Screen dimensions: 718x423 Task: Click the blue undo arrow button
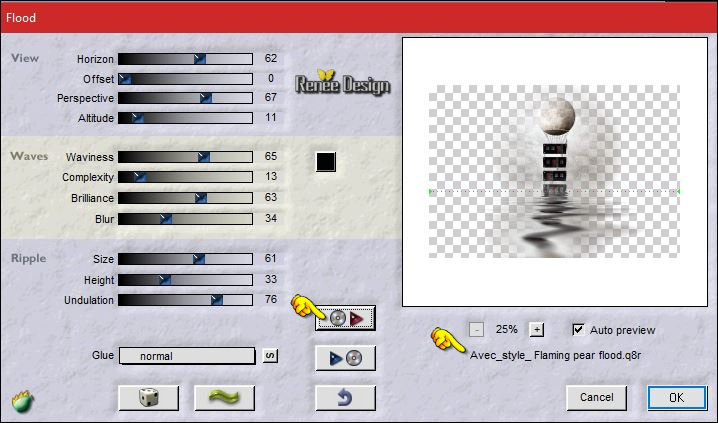click(x=345, y=398)
